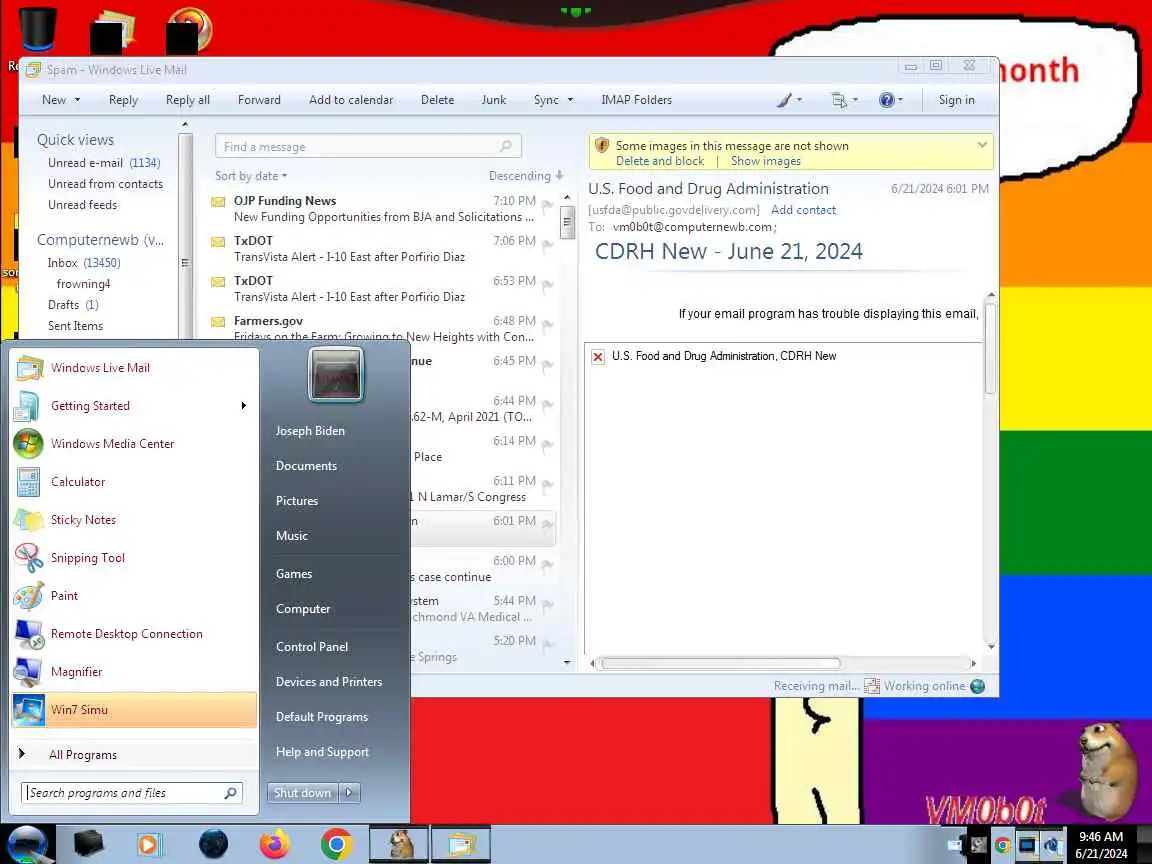Open the Sort by date dropdown
This screenshot has width=1152, height=864.
(251, 176)
